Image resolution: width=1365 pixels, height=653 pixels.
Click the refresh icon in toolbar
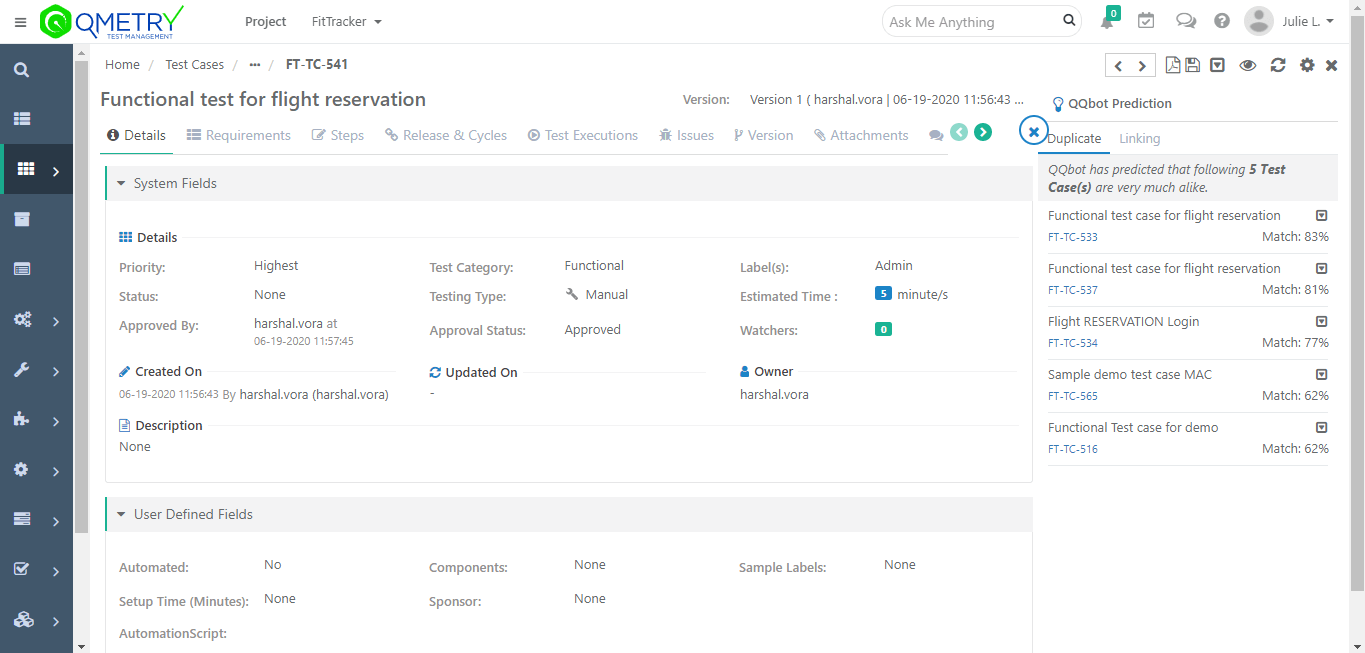point(1278,65)
